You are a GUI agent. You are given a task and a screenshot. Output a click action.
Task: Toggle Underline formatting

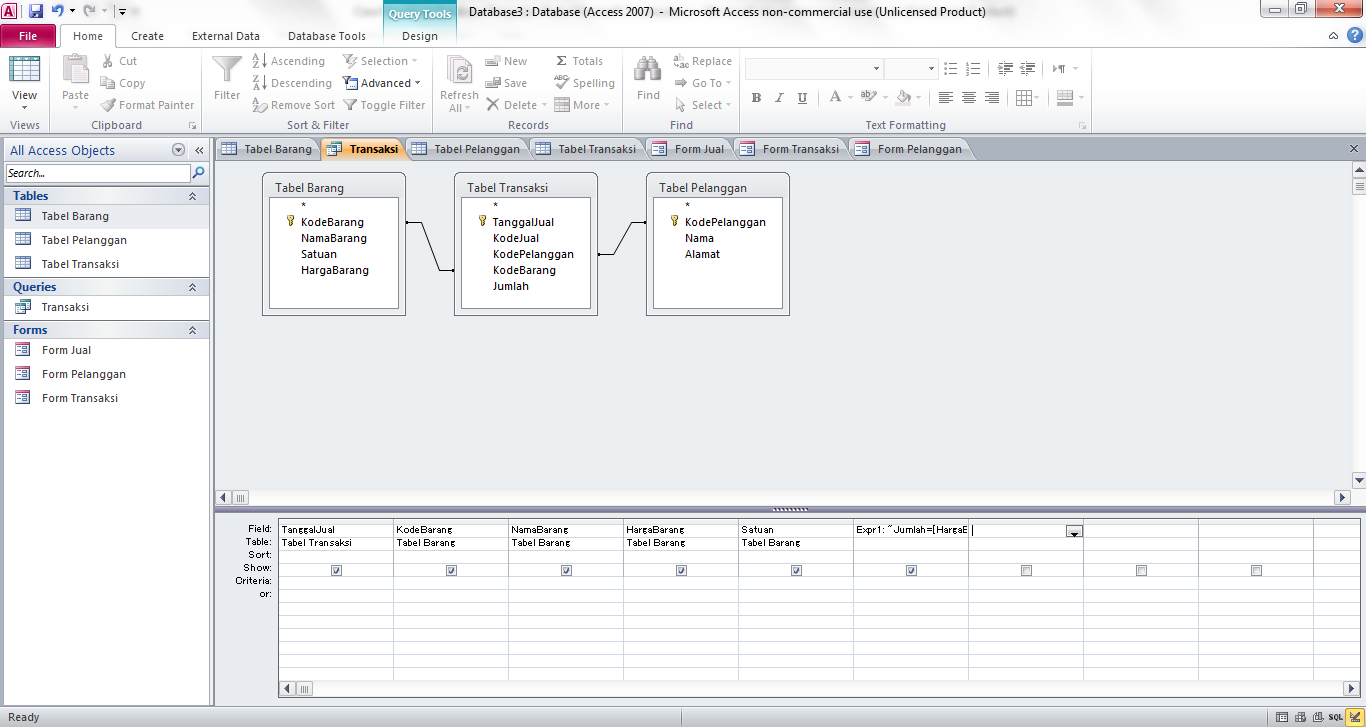point(802,97)
